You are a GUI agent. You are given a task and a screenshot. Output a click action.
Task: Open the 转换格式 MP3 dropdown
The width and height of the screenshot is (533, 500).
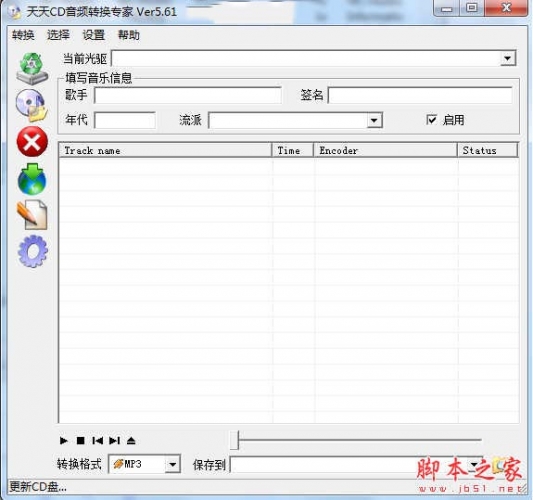(173, 464)
